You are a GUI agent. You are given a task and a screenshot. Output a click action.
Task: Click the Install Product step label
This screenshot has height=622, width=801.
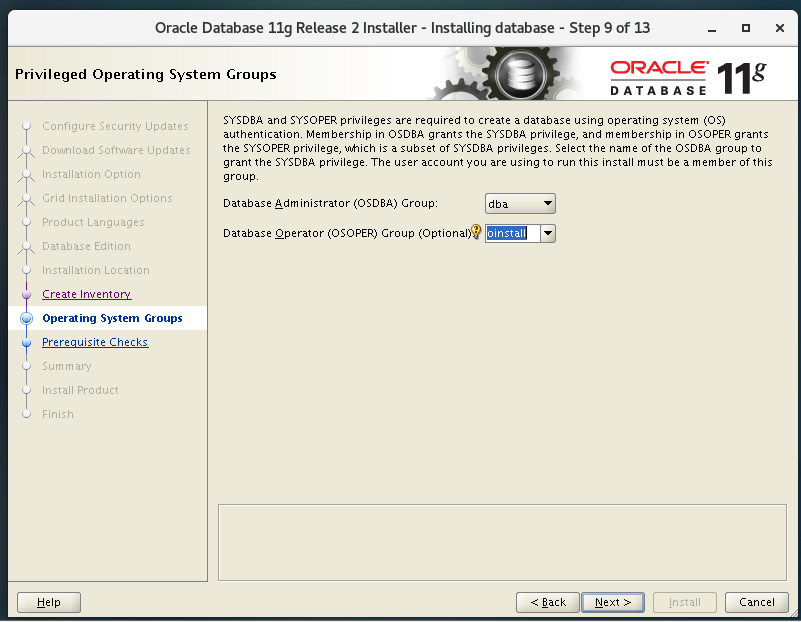coord(80,390)
